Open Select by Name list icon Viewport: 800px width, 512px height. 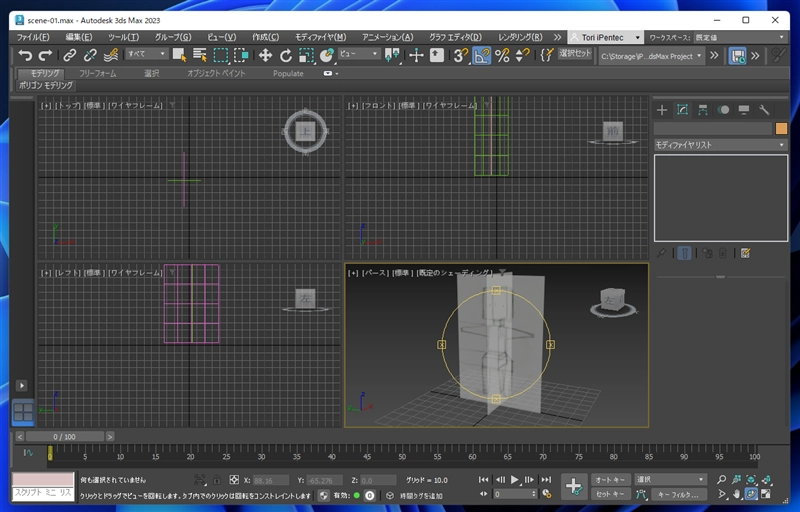[199, 55]
